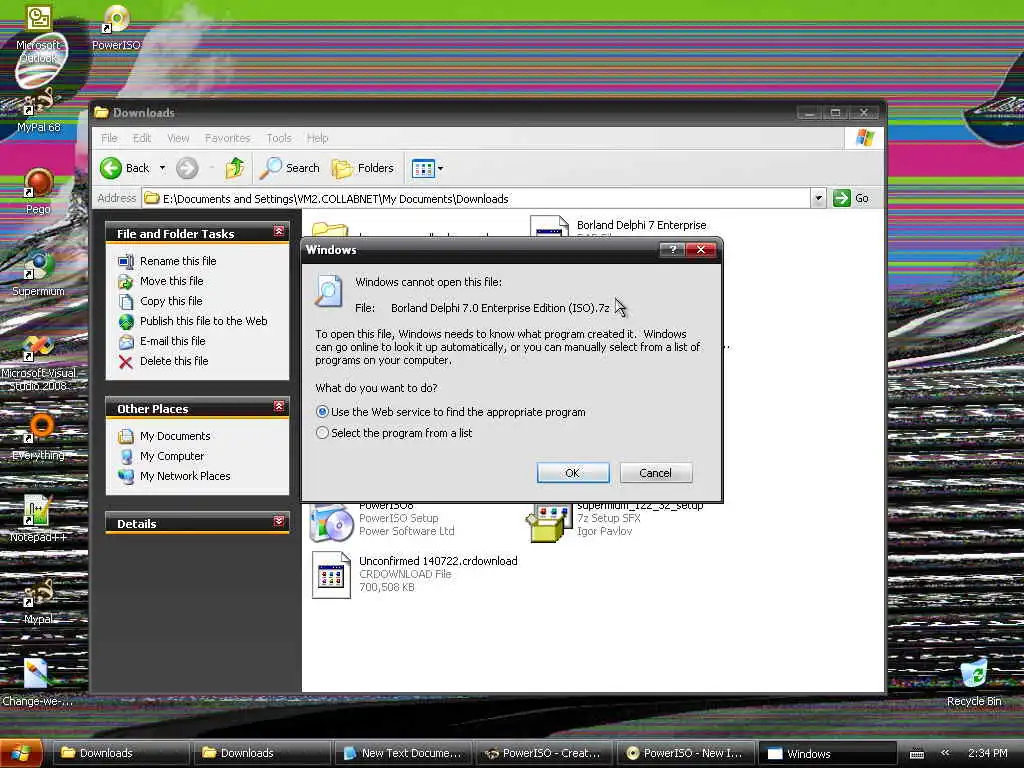The height and width of the screenshot is (768, 1024).
Task: Click the dialog help question mark button
Action: click(x=672, y=249)
